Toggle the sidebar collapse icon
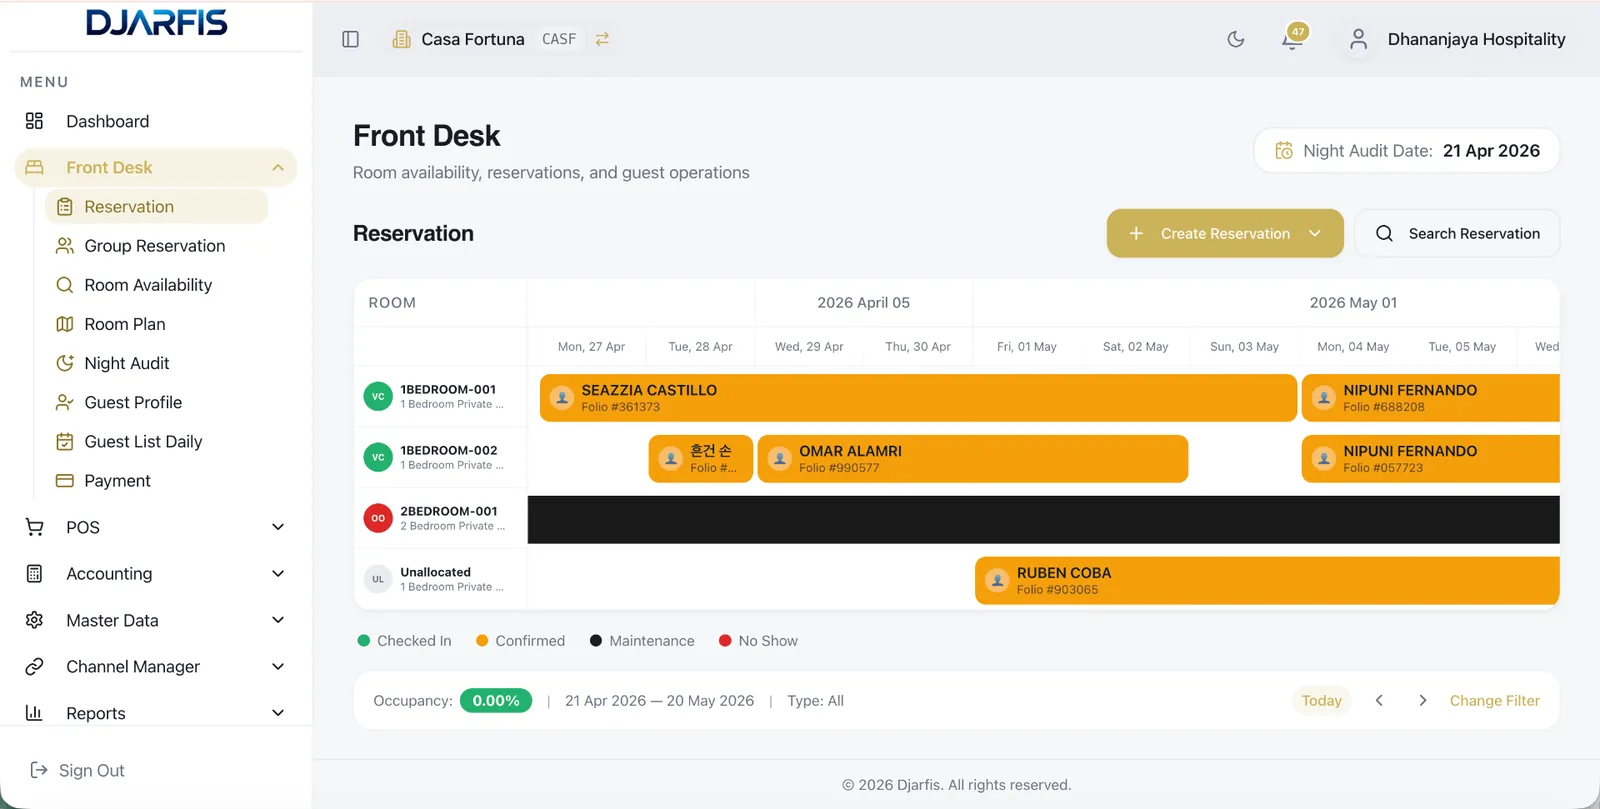 tap(350, 39)
